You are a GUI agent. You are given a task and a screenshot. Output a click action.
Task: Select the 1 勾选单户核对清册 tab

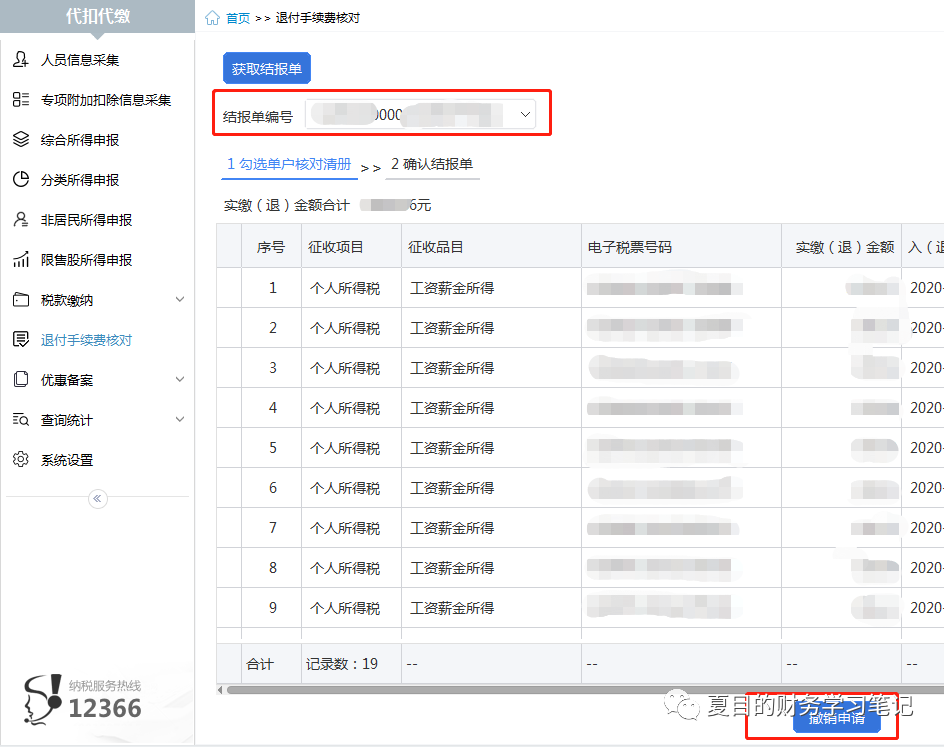click(288, 163)
